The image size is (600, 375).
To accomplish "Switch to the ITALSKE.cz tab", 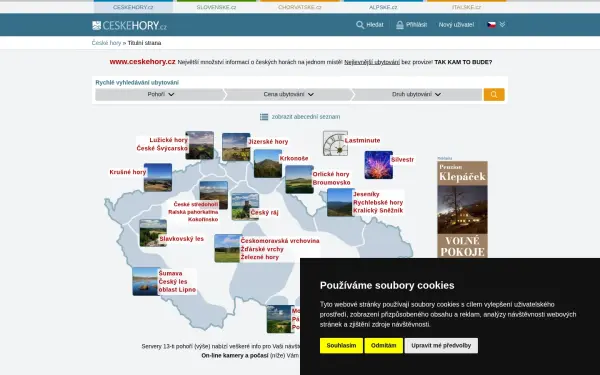I will (466, 7).
